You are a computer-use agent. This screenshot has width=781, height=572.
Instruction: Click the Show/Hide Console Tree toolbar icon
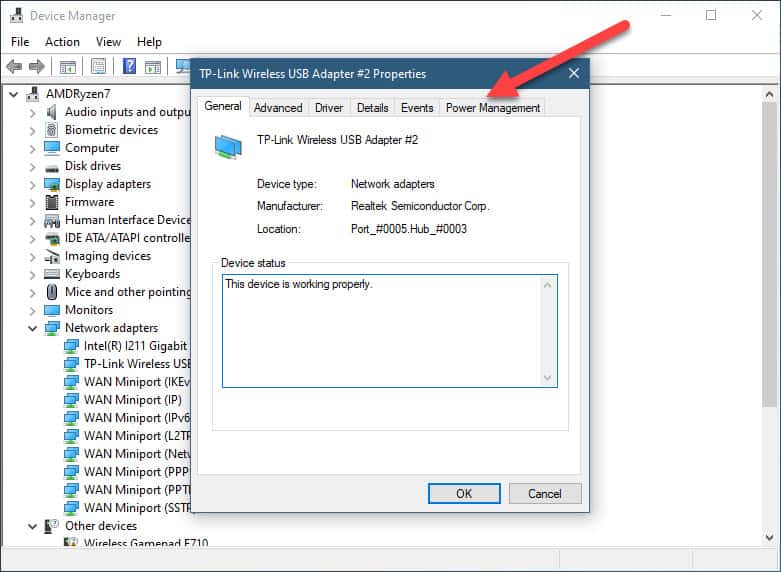[x=67, y=66]
